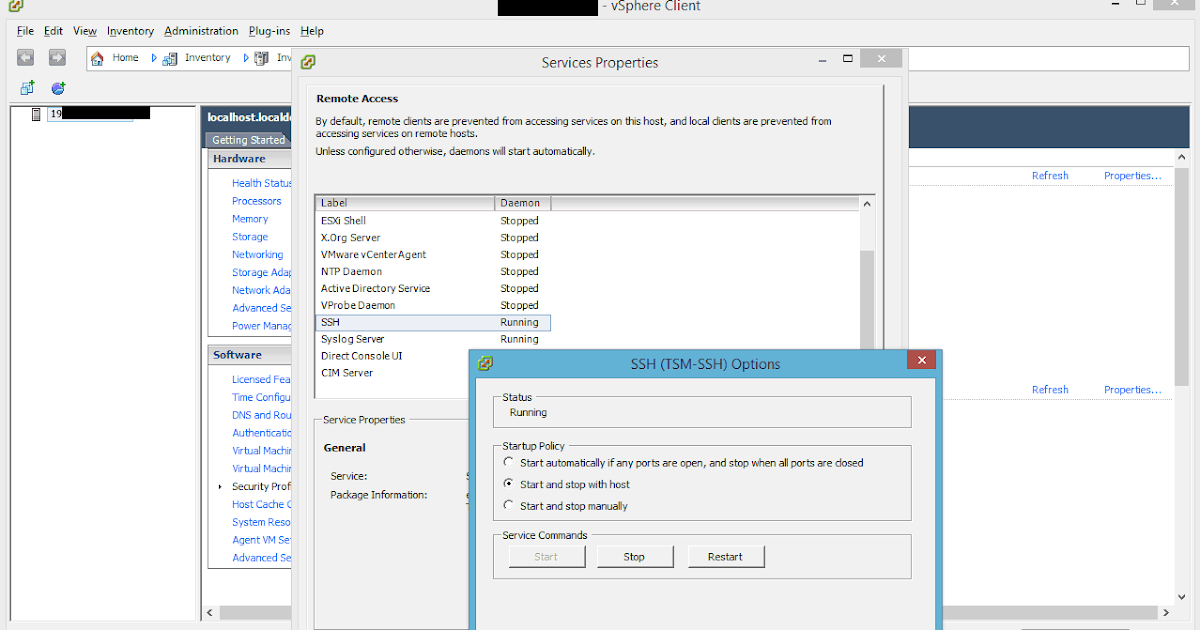Choose Start and stop manually policy

(509, 506)
